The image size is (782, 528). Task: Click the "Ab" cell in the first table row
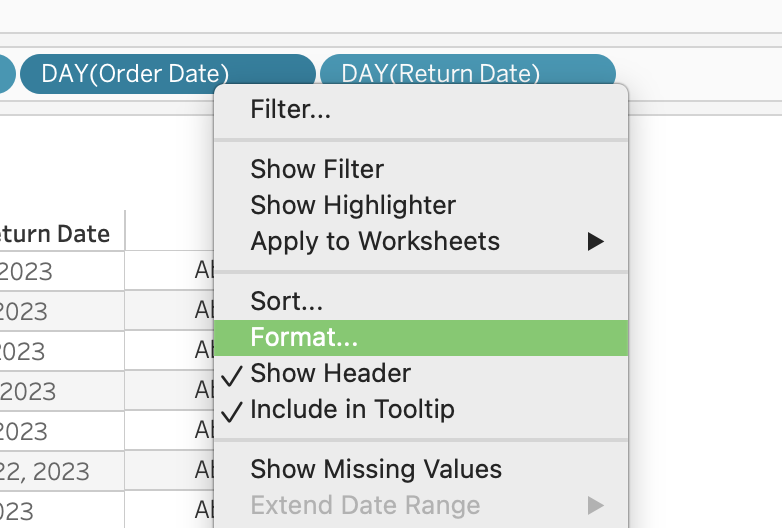tap(205, 271)
